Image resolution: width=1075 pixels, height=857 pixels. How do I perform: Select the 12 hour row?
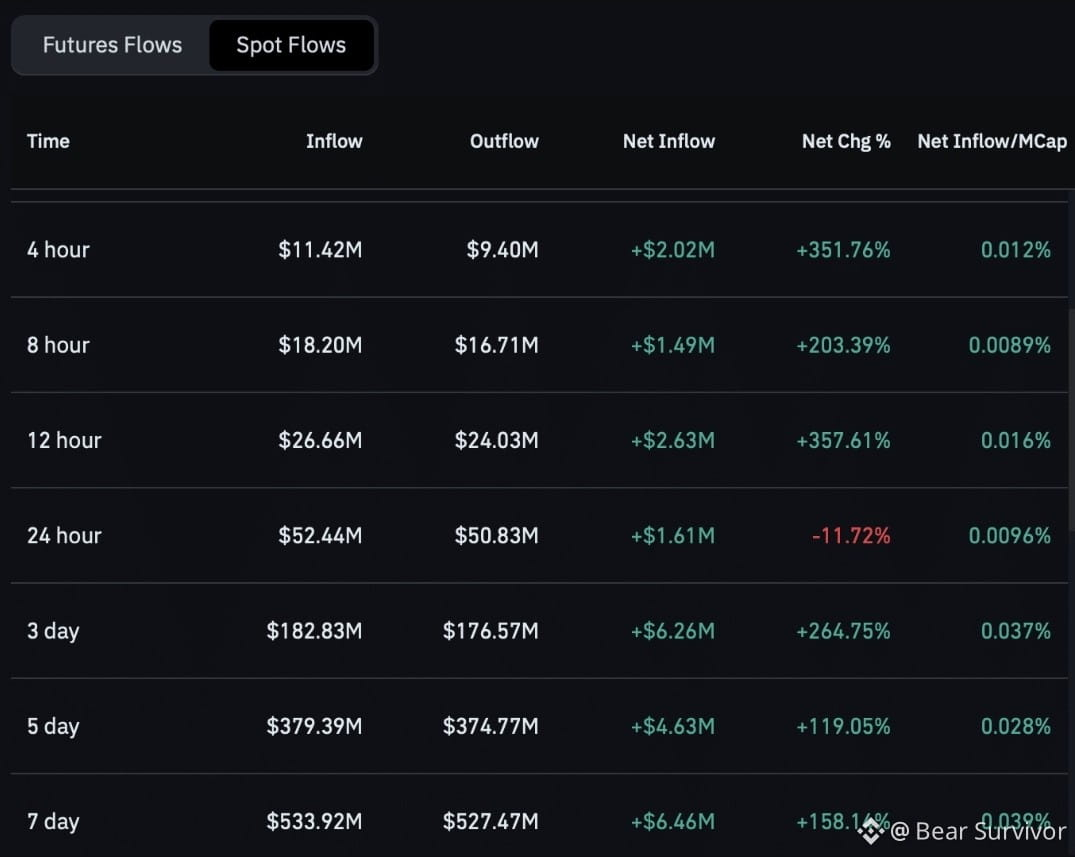coord(539,440)
